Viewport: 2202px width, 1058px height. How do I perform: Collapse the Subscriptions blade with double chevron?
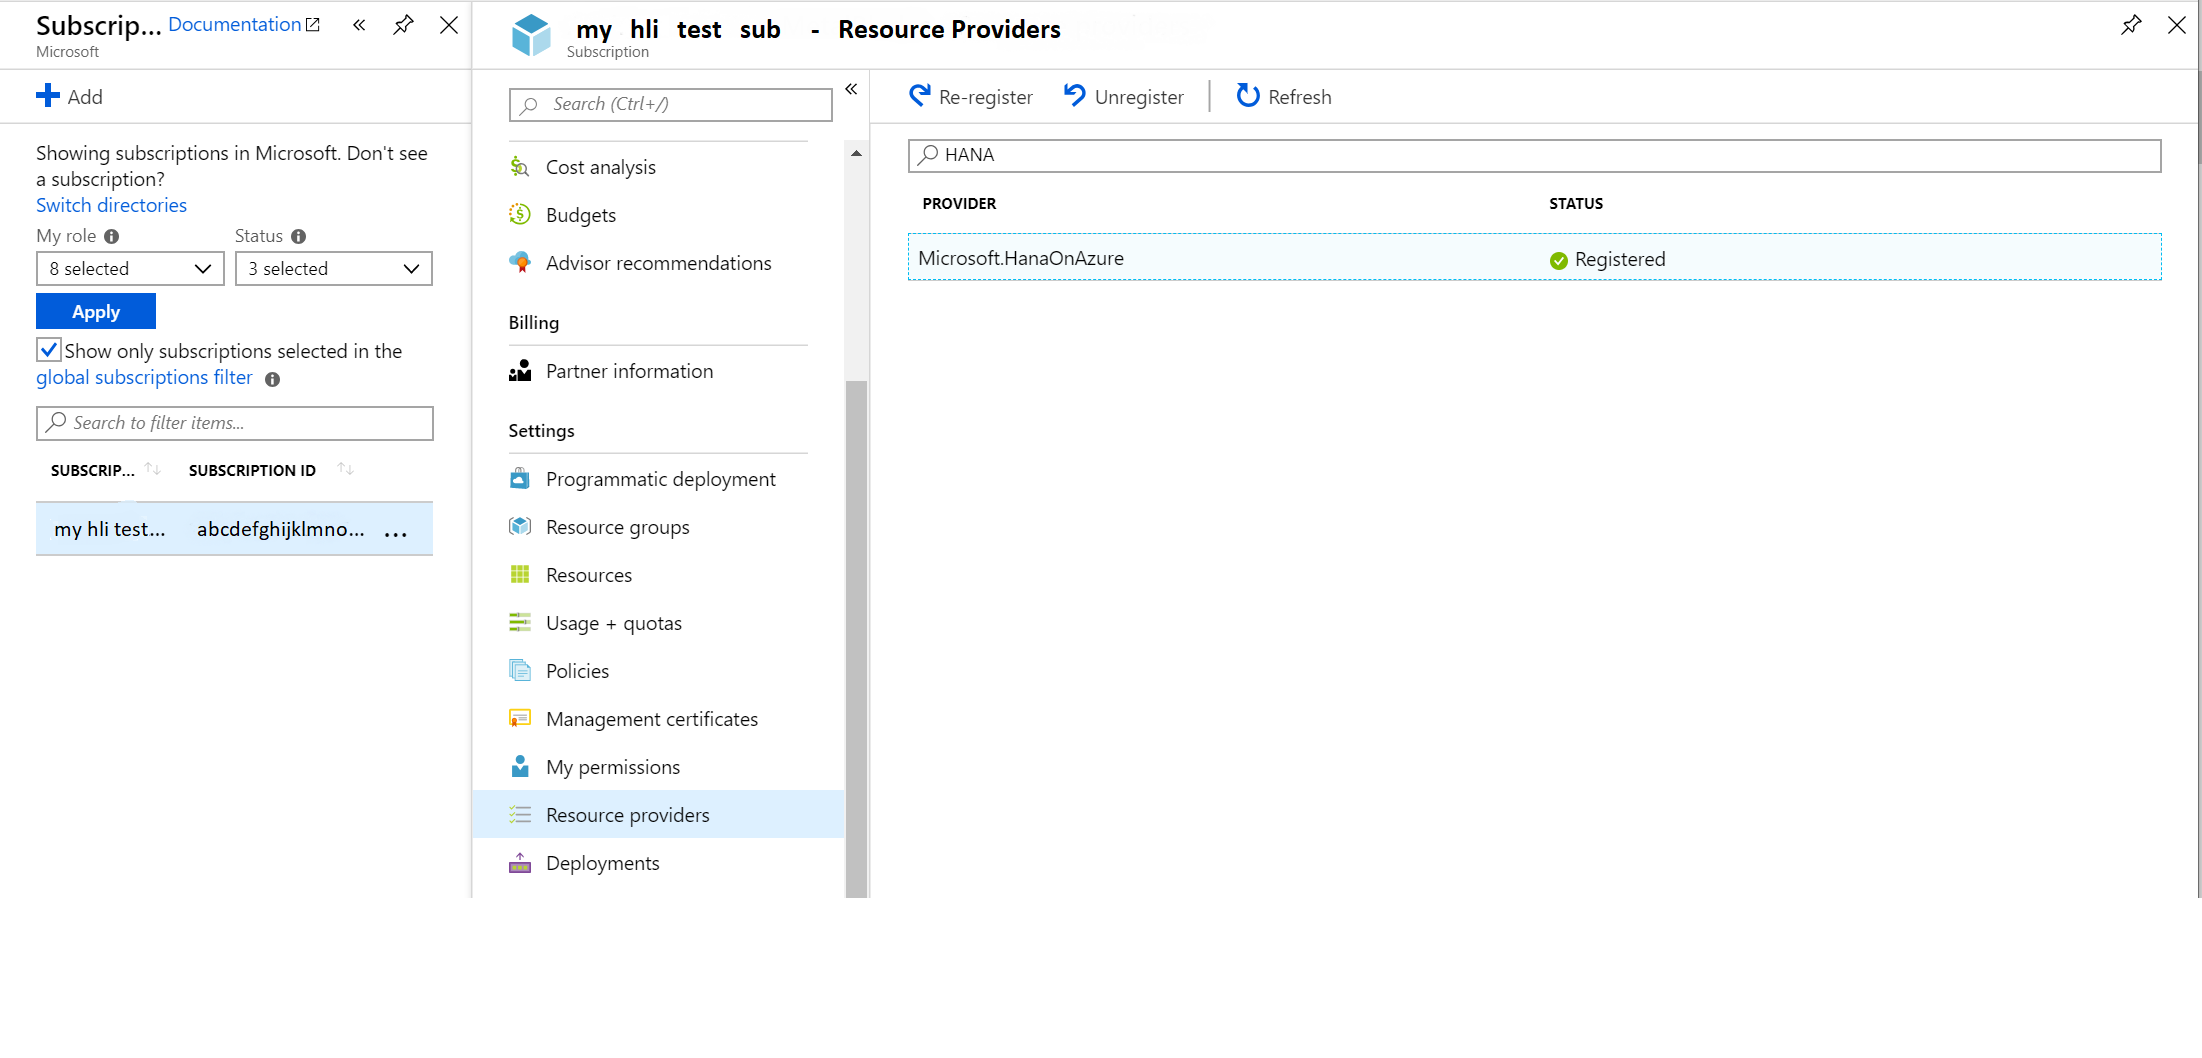click(359, 25)
